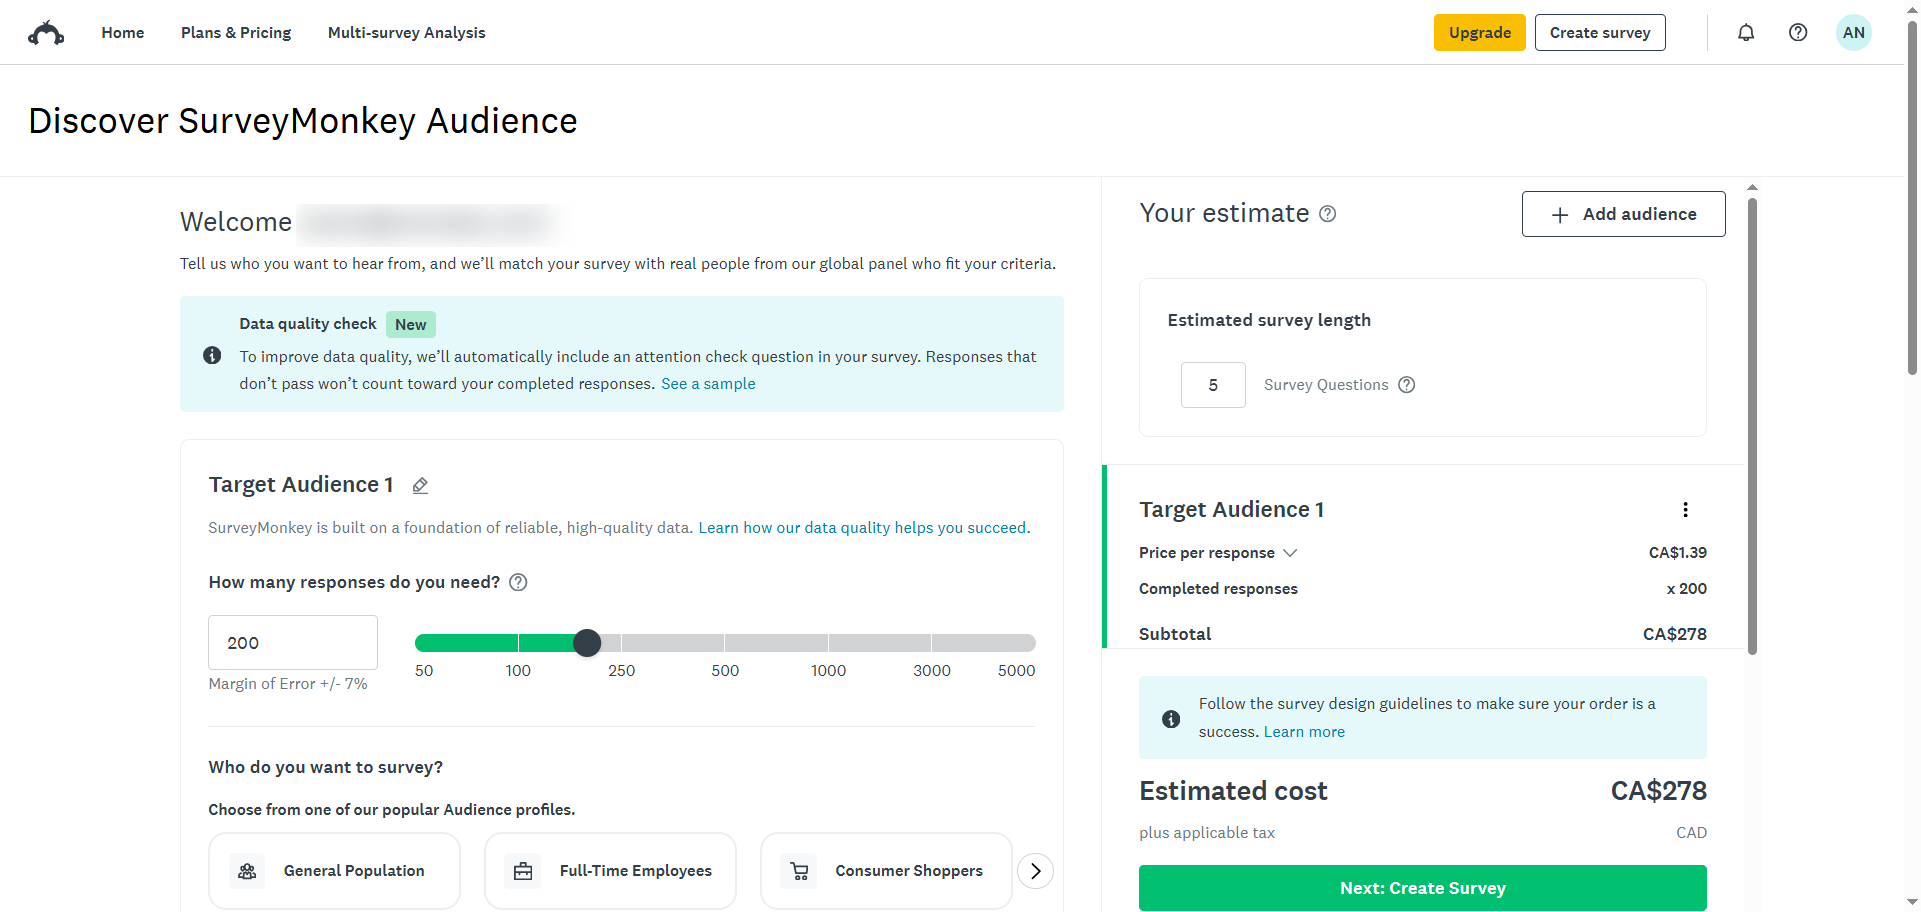Click the New badge in data quality banner
Viewport: 1921px width, 912px height.
point(410,324)
